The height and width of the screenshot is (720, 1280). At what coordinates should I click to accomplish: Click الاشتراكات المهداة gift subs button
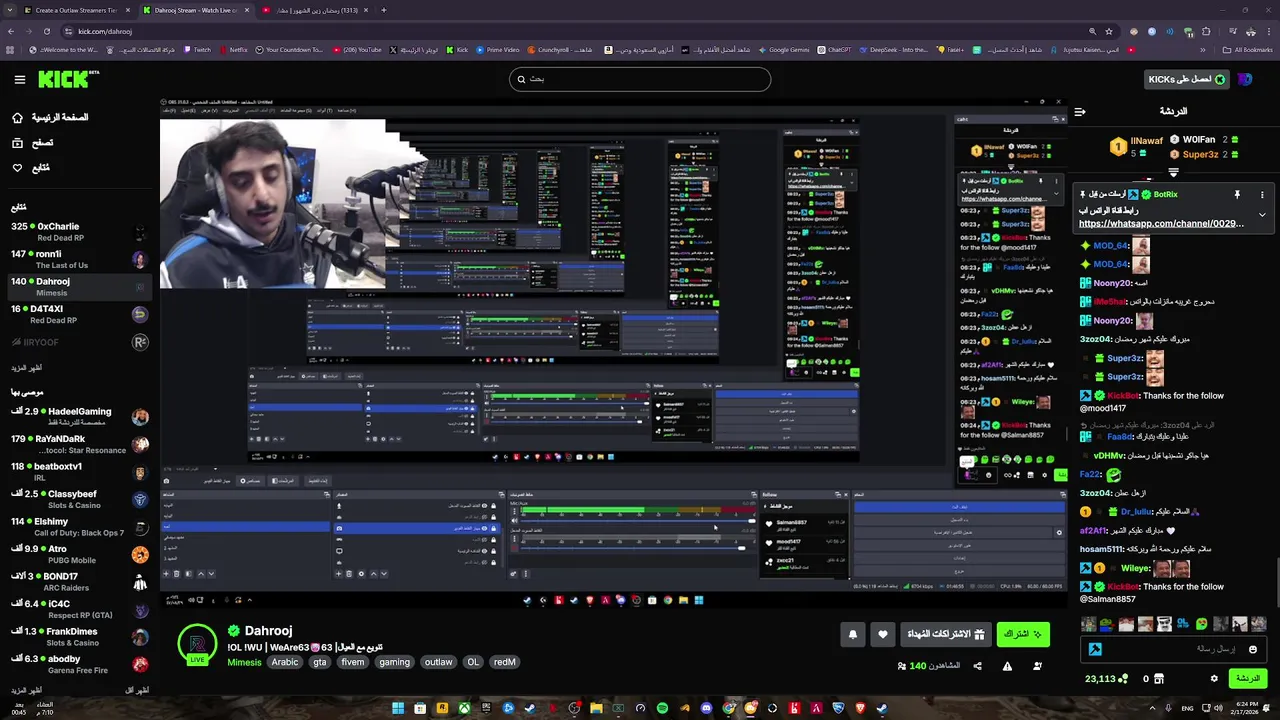946,635
